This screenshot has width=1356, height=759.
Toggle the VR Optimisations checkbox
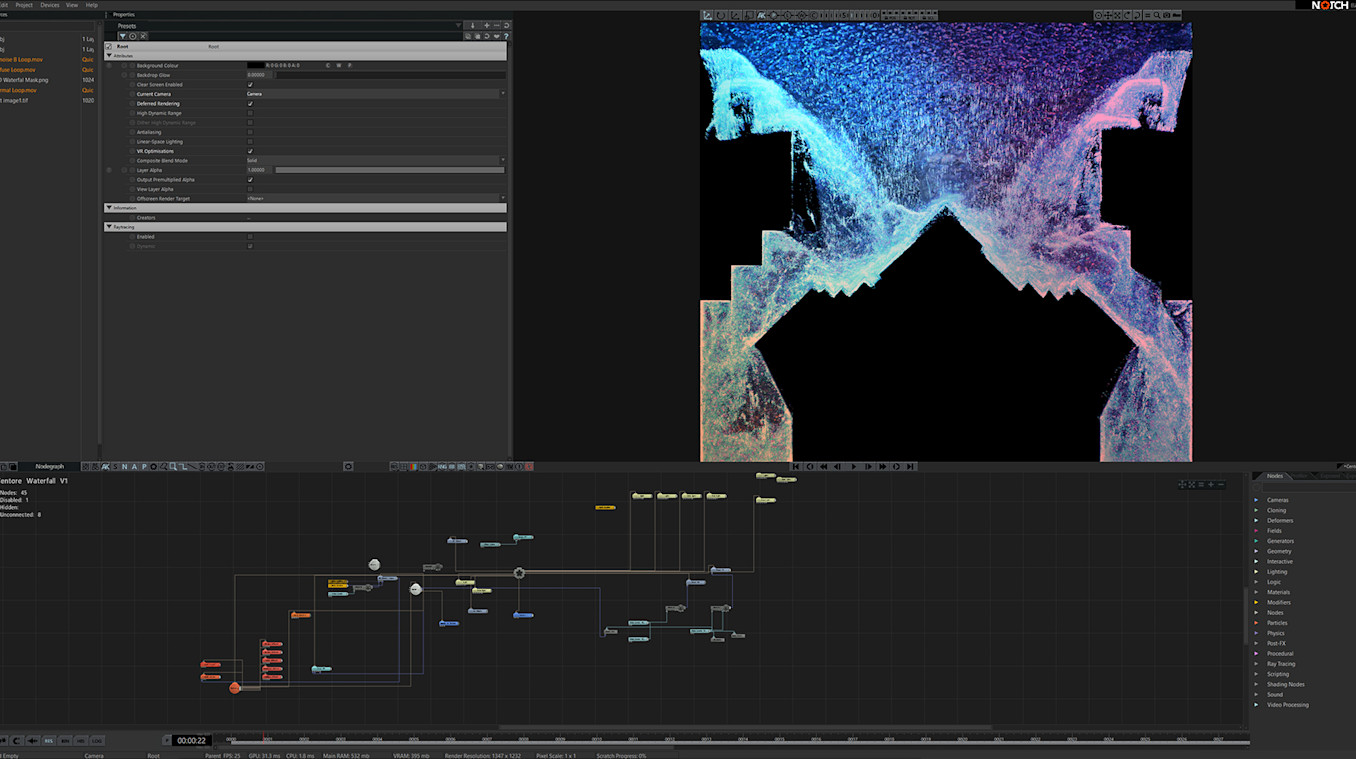point(250,151)
